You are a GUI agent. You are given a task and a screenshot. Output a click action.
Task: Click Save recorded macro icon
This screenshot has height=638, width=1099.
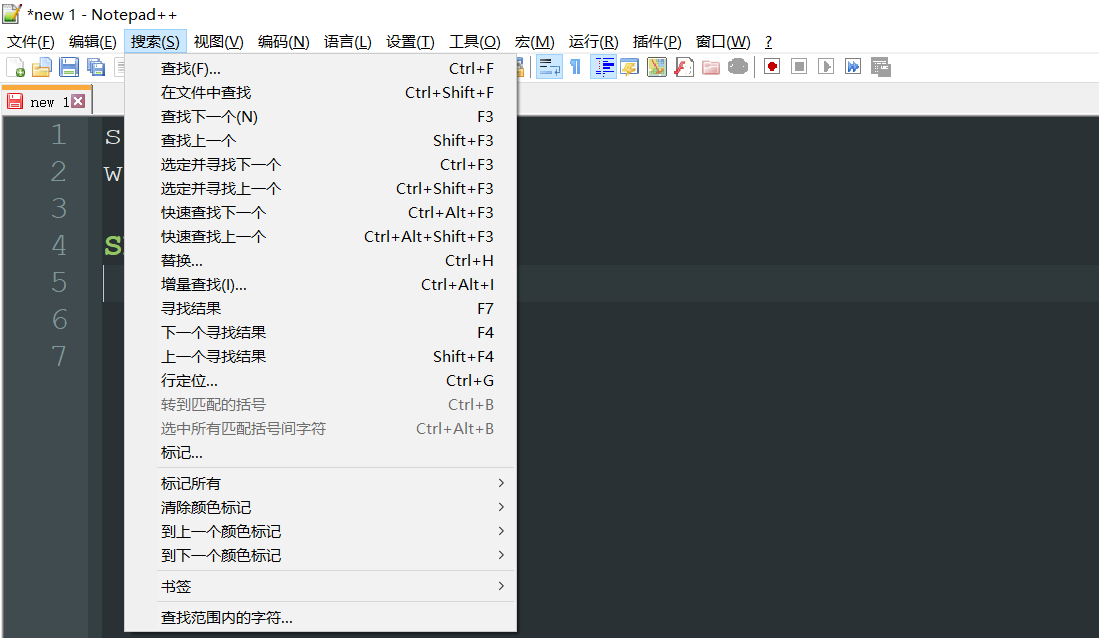click(880, 67)
